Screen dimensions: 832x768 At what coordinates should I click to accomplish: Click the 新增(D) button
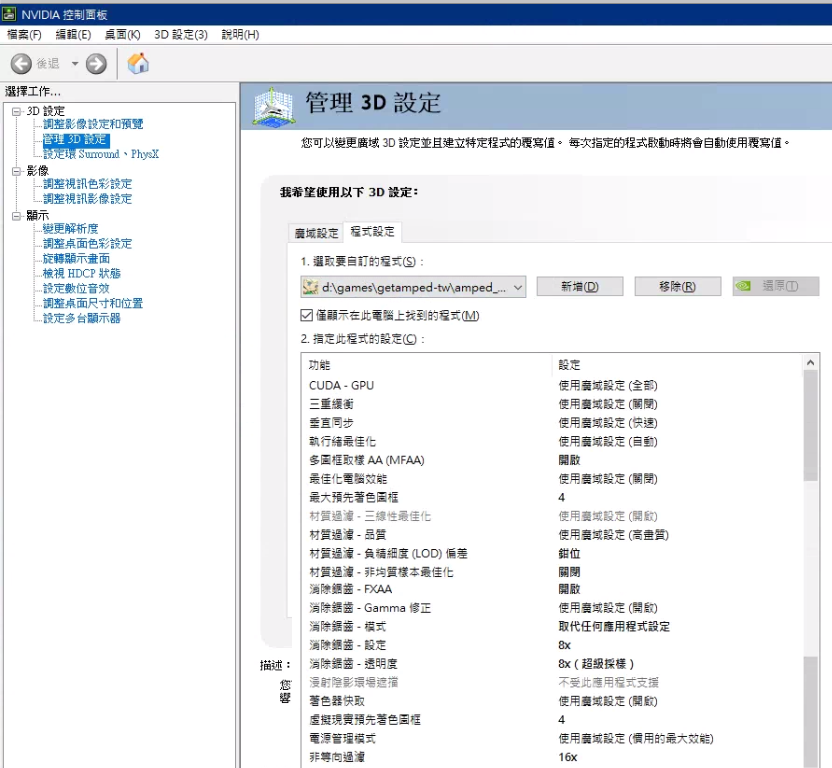coord(579,287)
